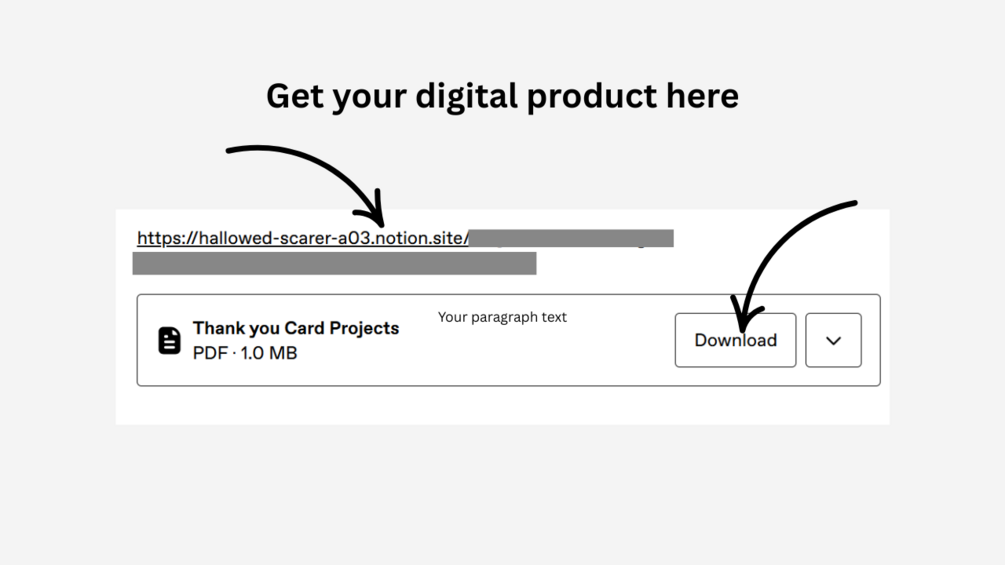Screen dimensions: 1005x565
Task: Click the gray redaction bar after the URL
Action: pos(572,238)
